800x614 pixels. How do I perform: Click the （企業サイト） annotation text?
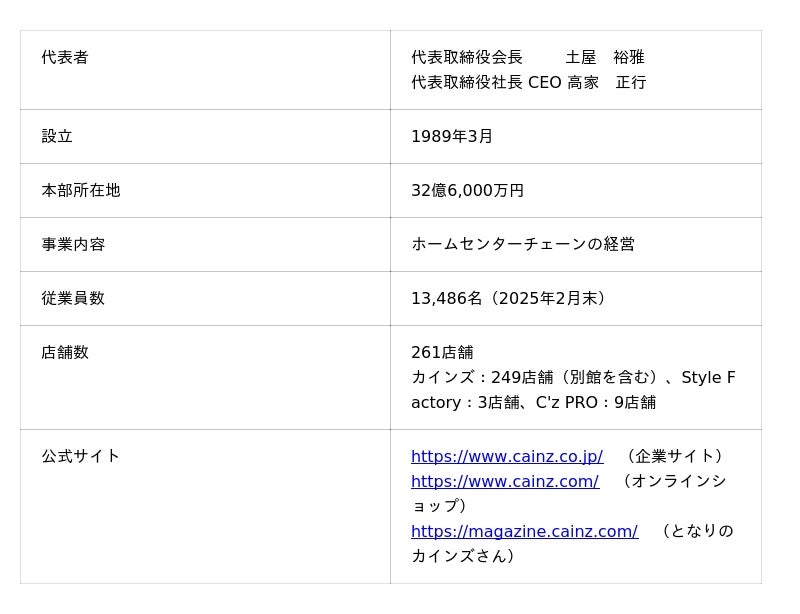coord(675,456)
